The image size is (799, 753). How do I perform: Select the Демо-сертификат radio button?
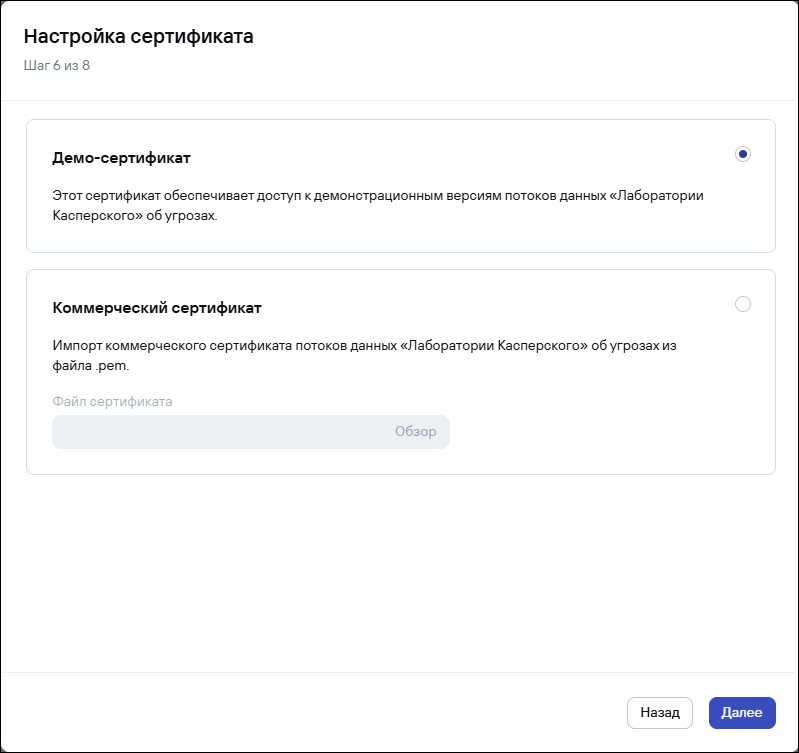pos(742,154)
